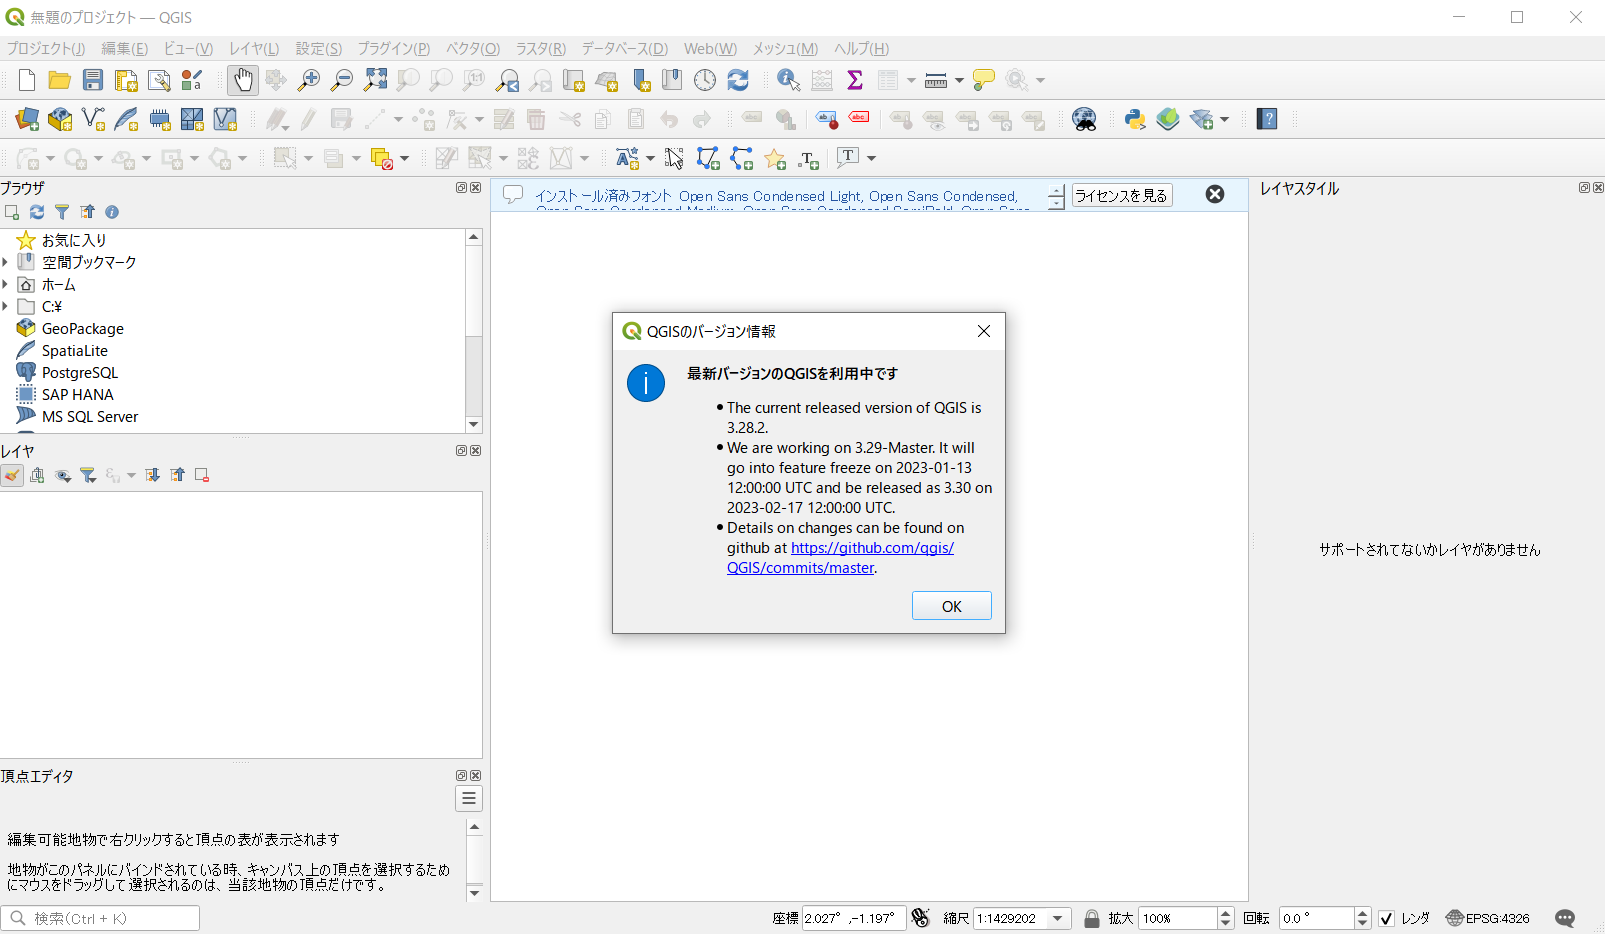Open the help contents question-mark icon
This screenshot has height=934, width=1605.
1267,119
